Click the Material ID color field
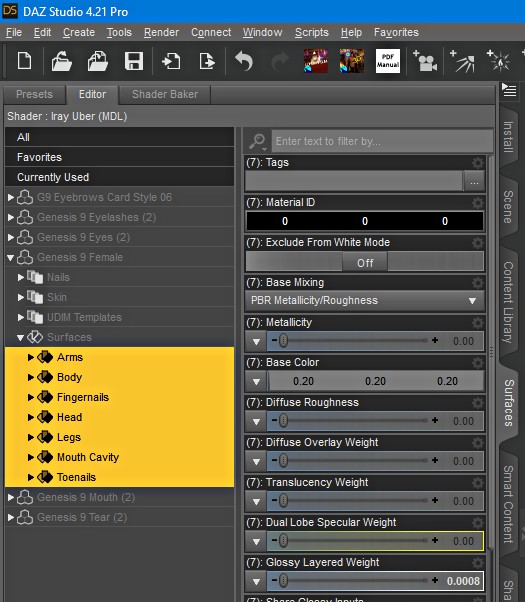 [365, 221]
